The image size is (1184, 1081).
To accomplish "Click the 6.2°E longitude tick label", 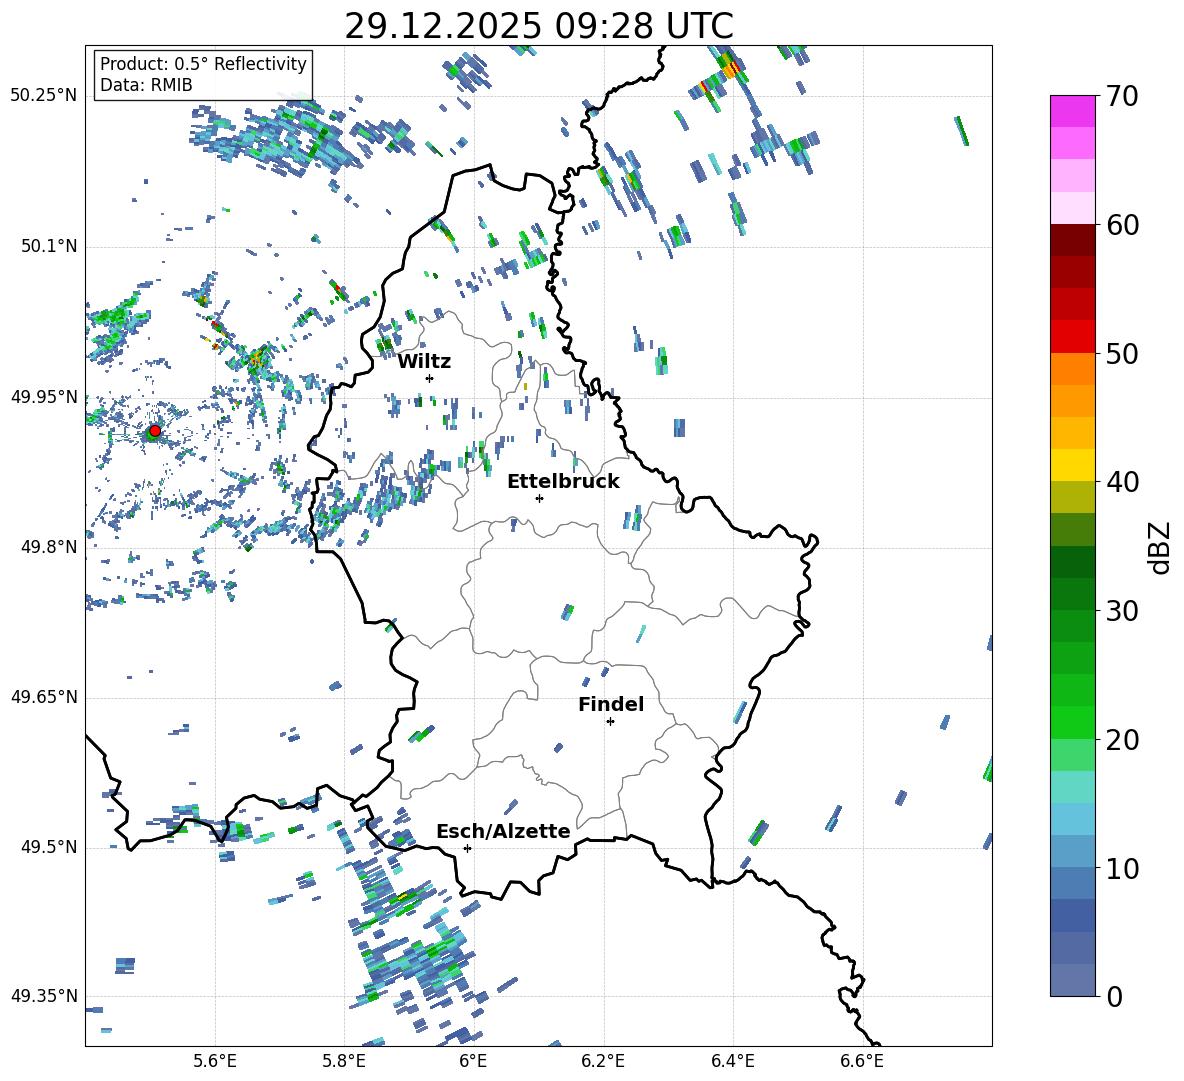I will pos(603,1060).
